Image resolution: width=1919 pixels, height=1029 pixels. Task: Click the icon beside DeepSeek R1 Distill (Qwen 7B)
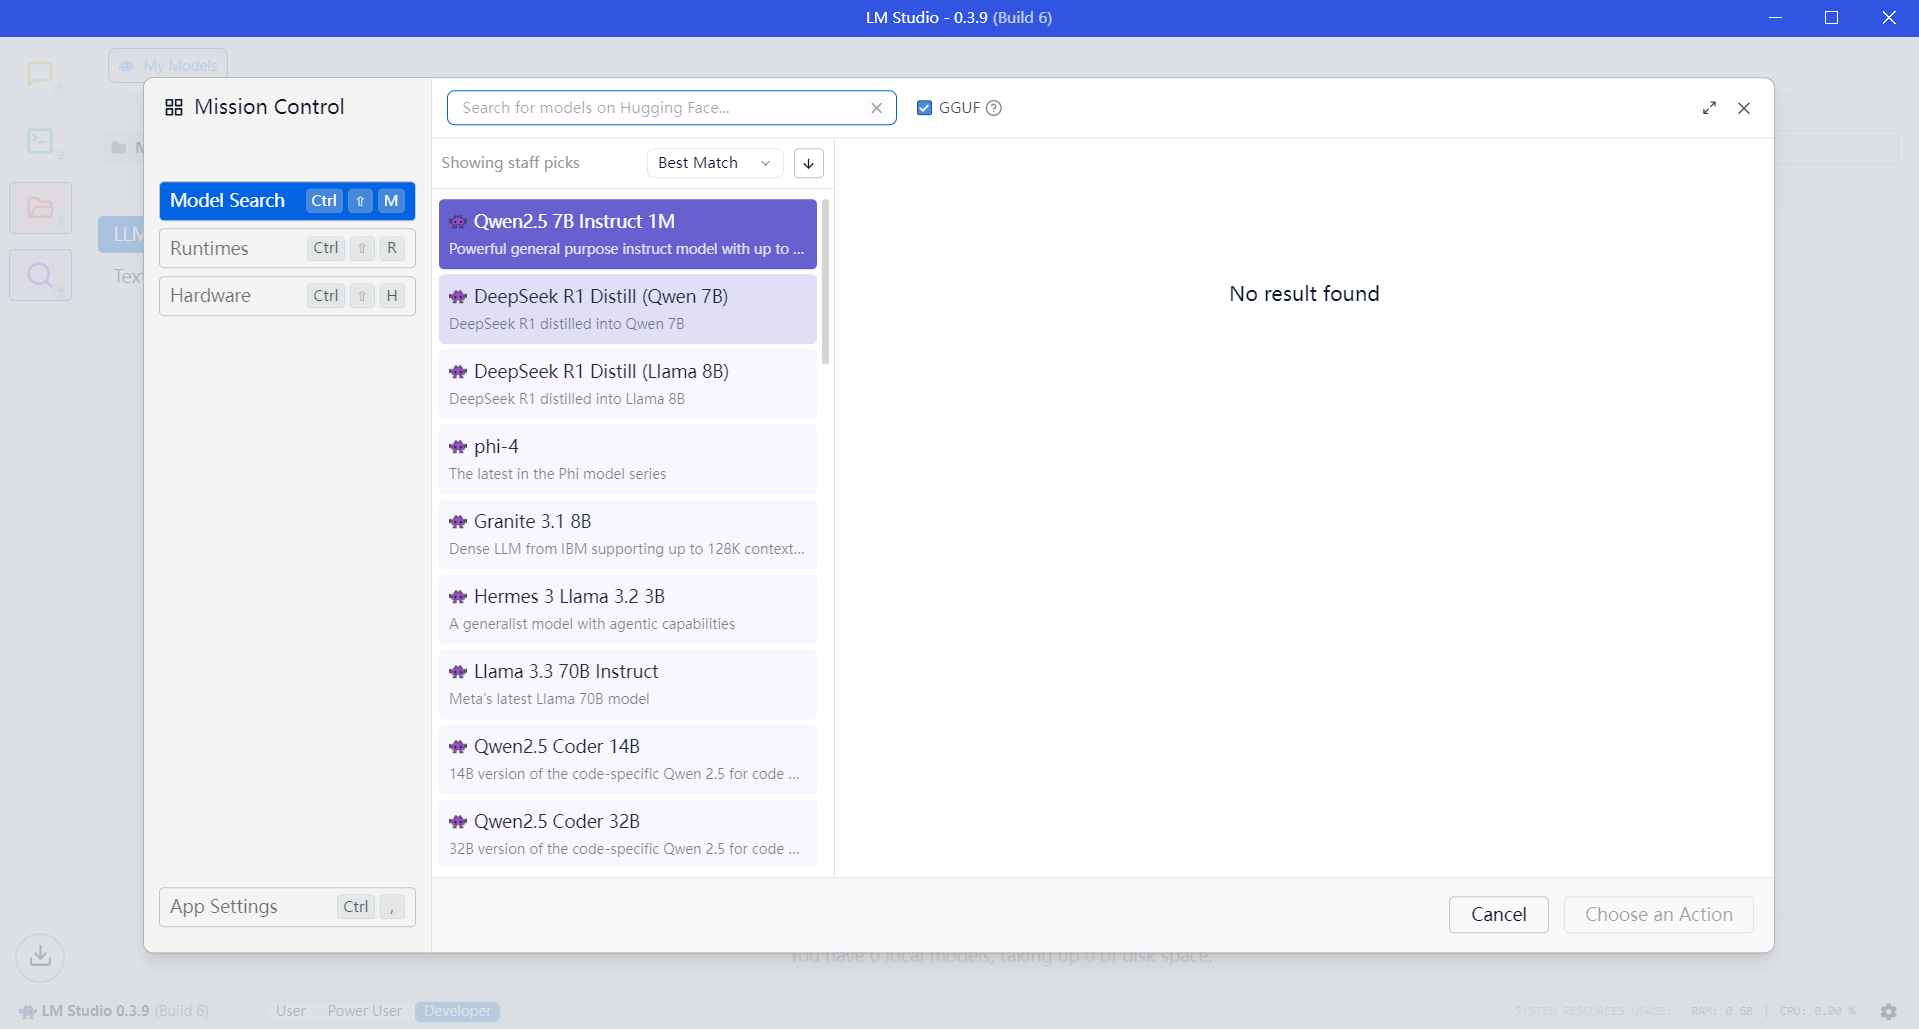[458, 297]
